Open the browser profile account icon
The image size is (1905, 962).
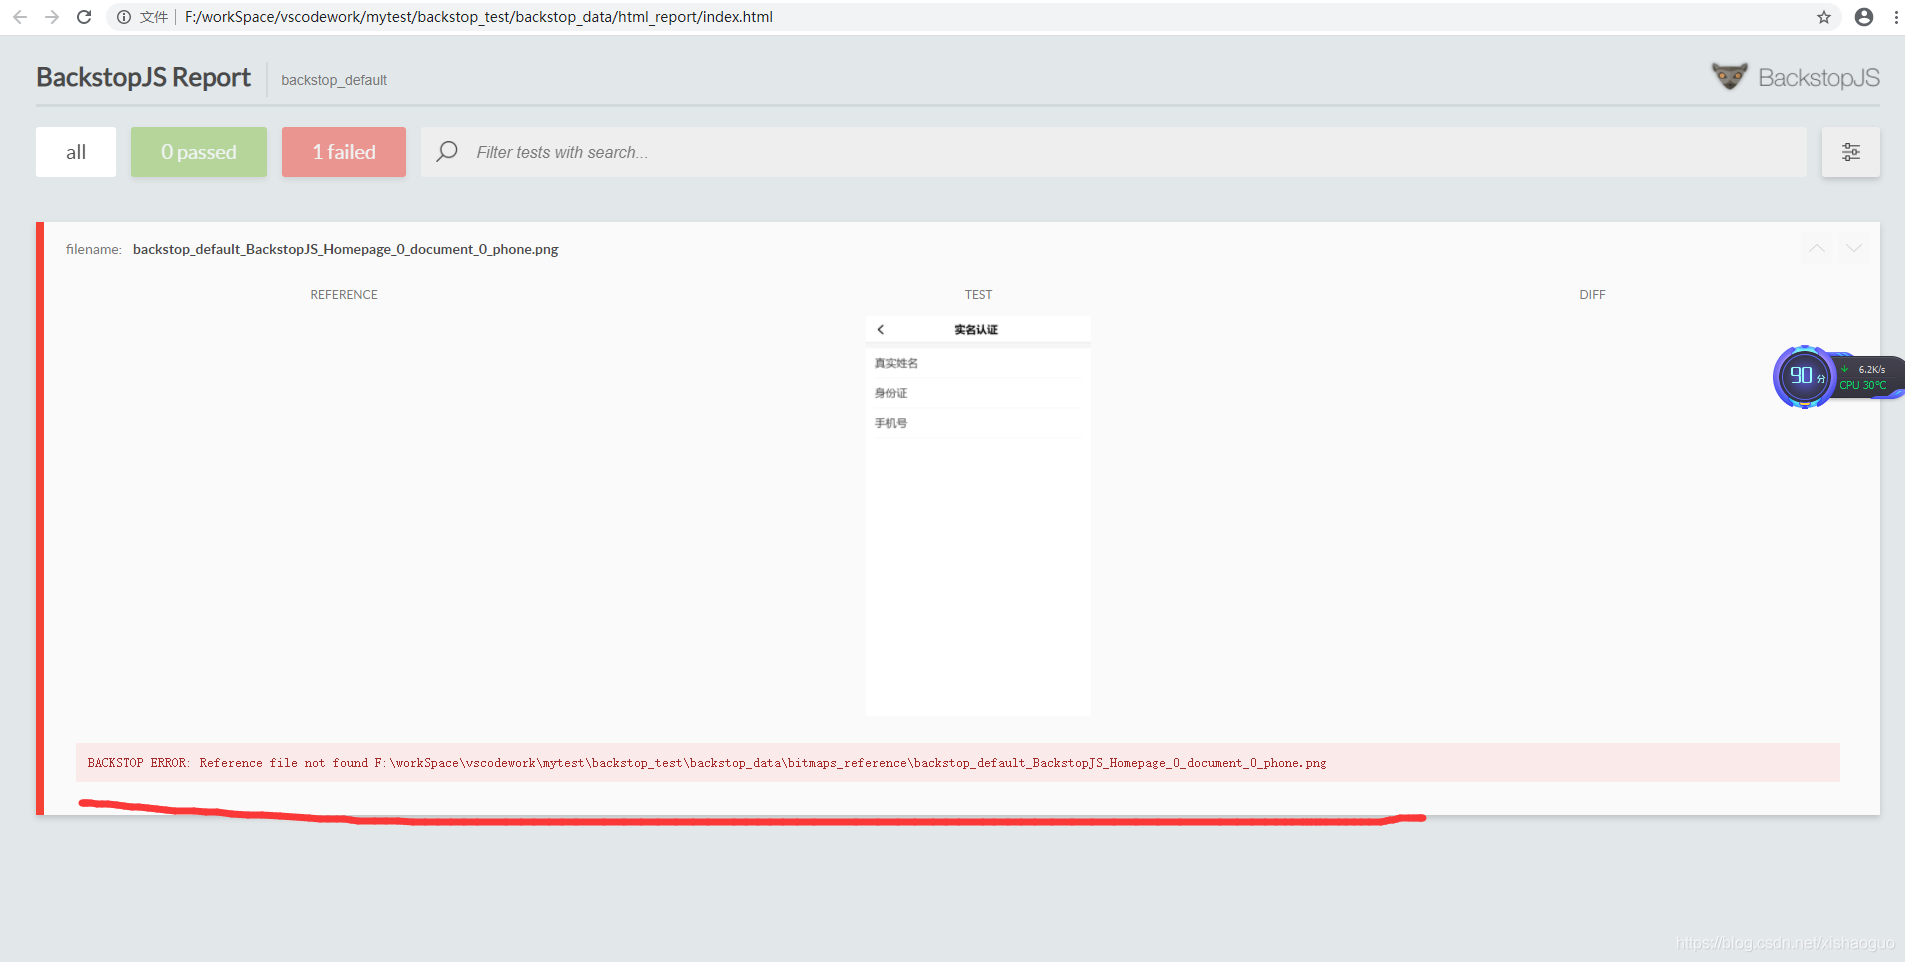point(1864,17)
